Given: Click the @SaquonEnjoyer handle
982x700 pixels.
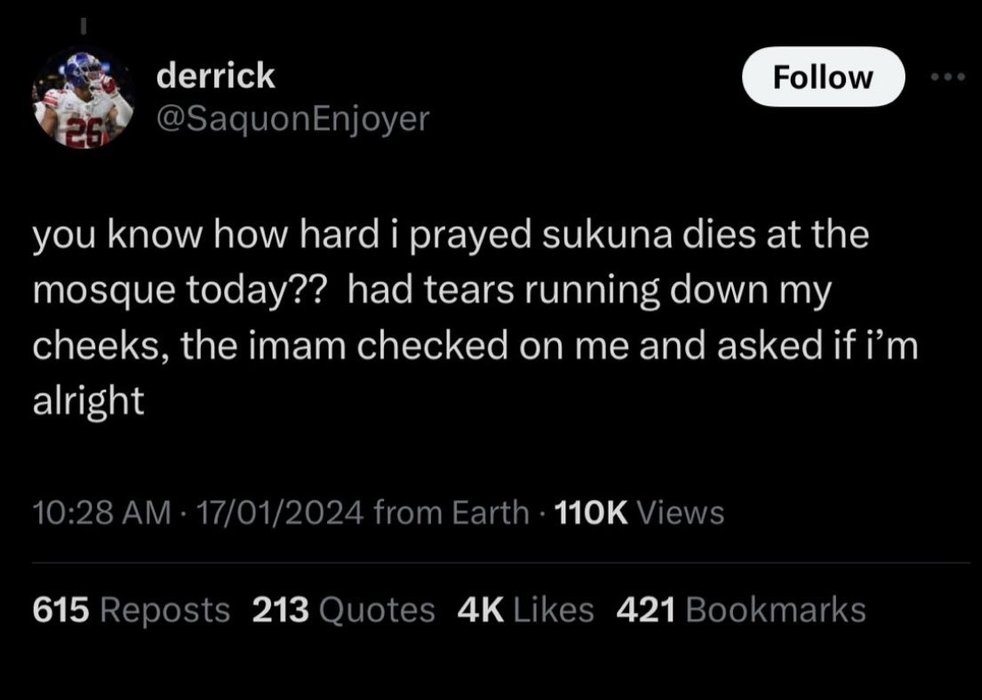Looking at the screenshot, I should pos(293,119).
